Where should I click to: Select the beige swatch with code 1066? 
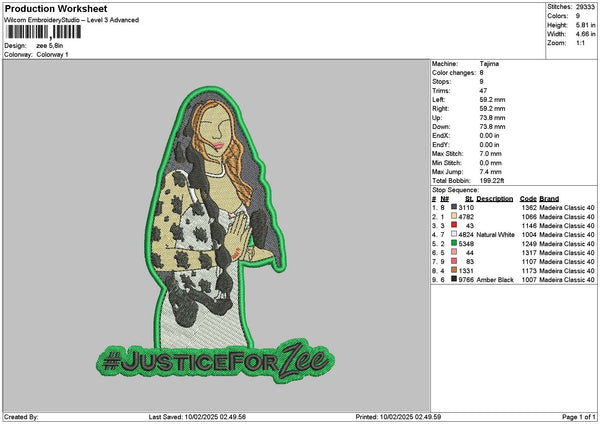pyautogui.click(x=453, y=216)
